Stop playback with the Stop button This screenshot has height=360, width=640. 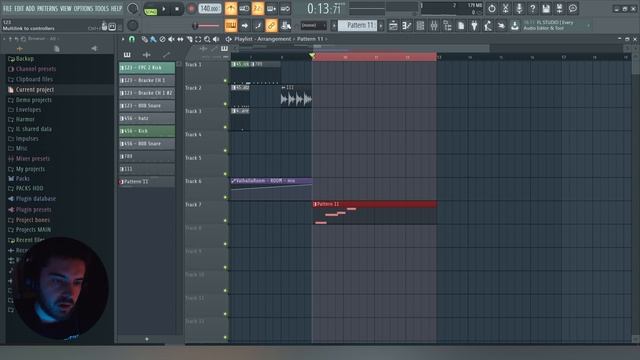pyautogui.click(x=177, y=9)
